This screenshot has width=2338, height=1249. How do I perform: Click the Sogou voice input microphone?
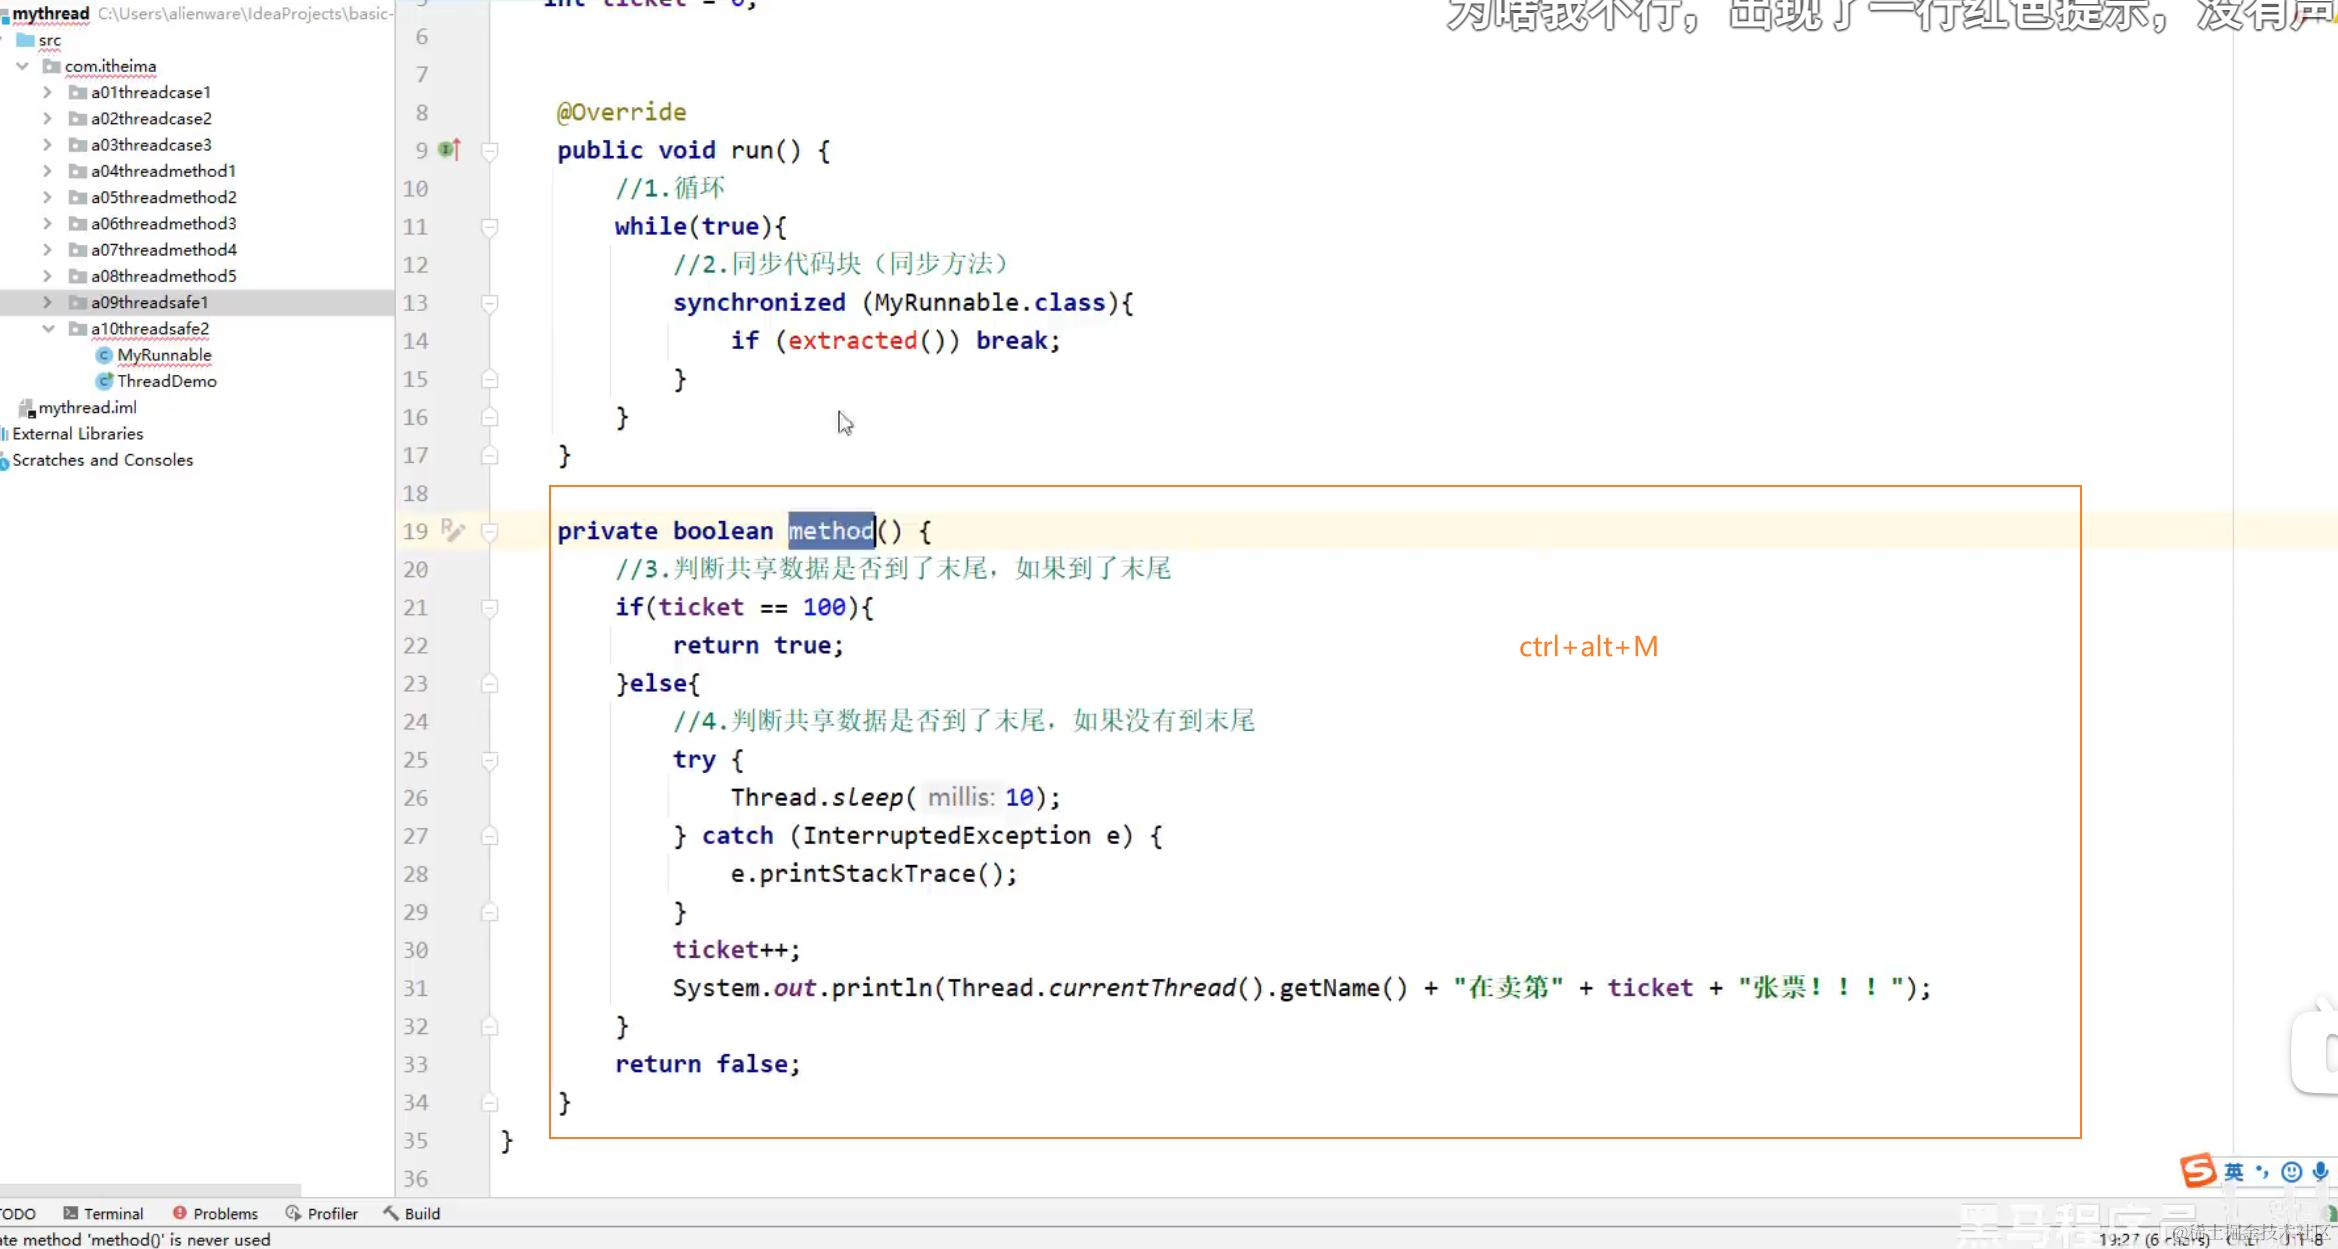click(2321, 1172)
